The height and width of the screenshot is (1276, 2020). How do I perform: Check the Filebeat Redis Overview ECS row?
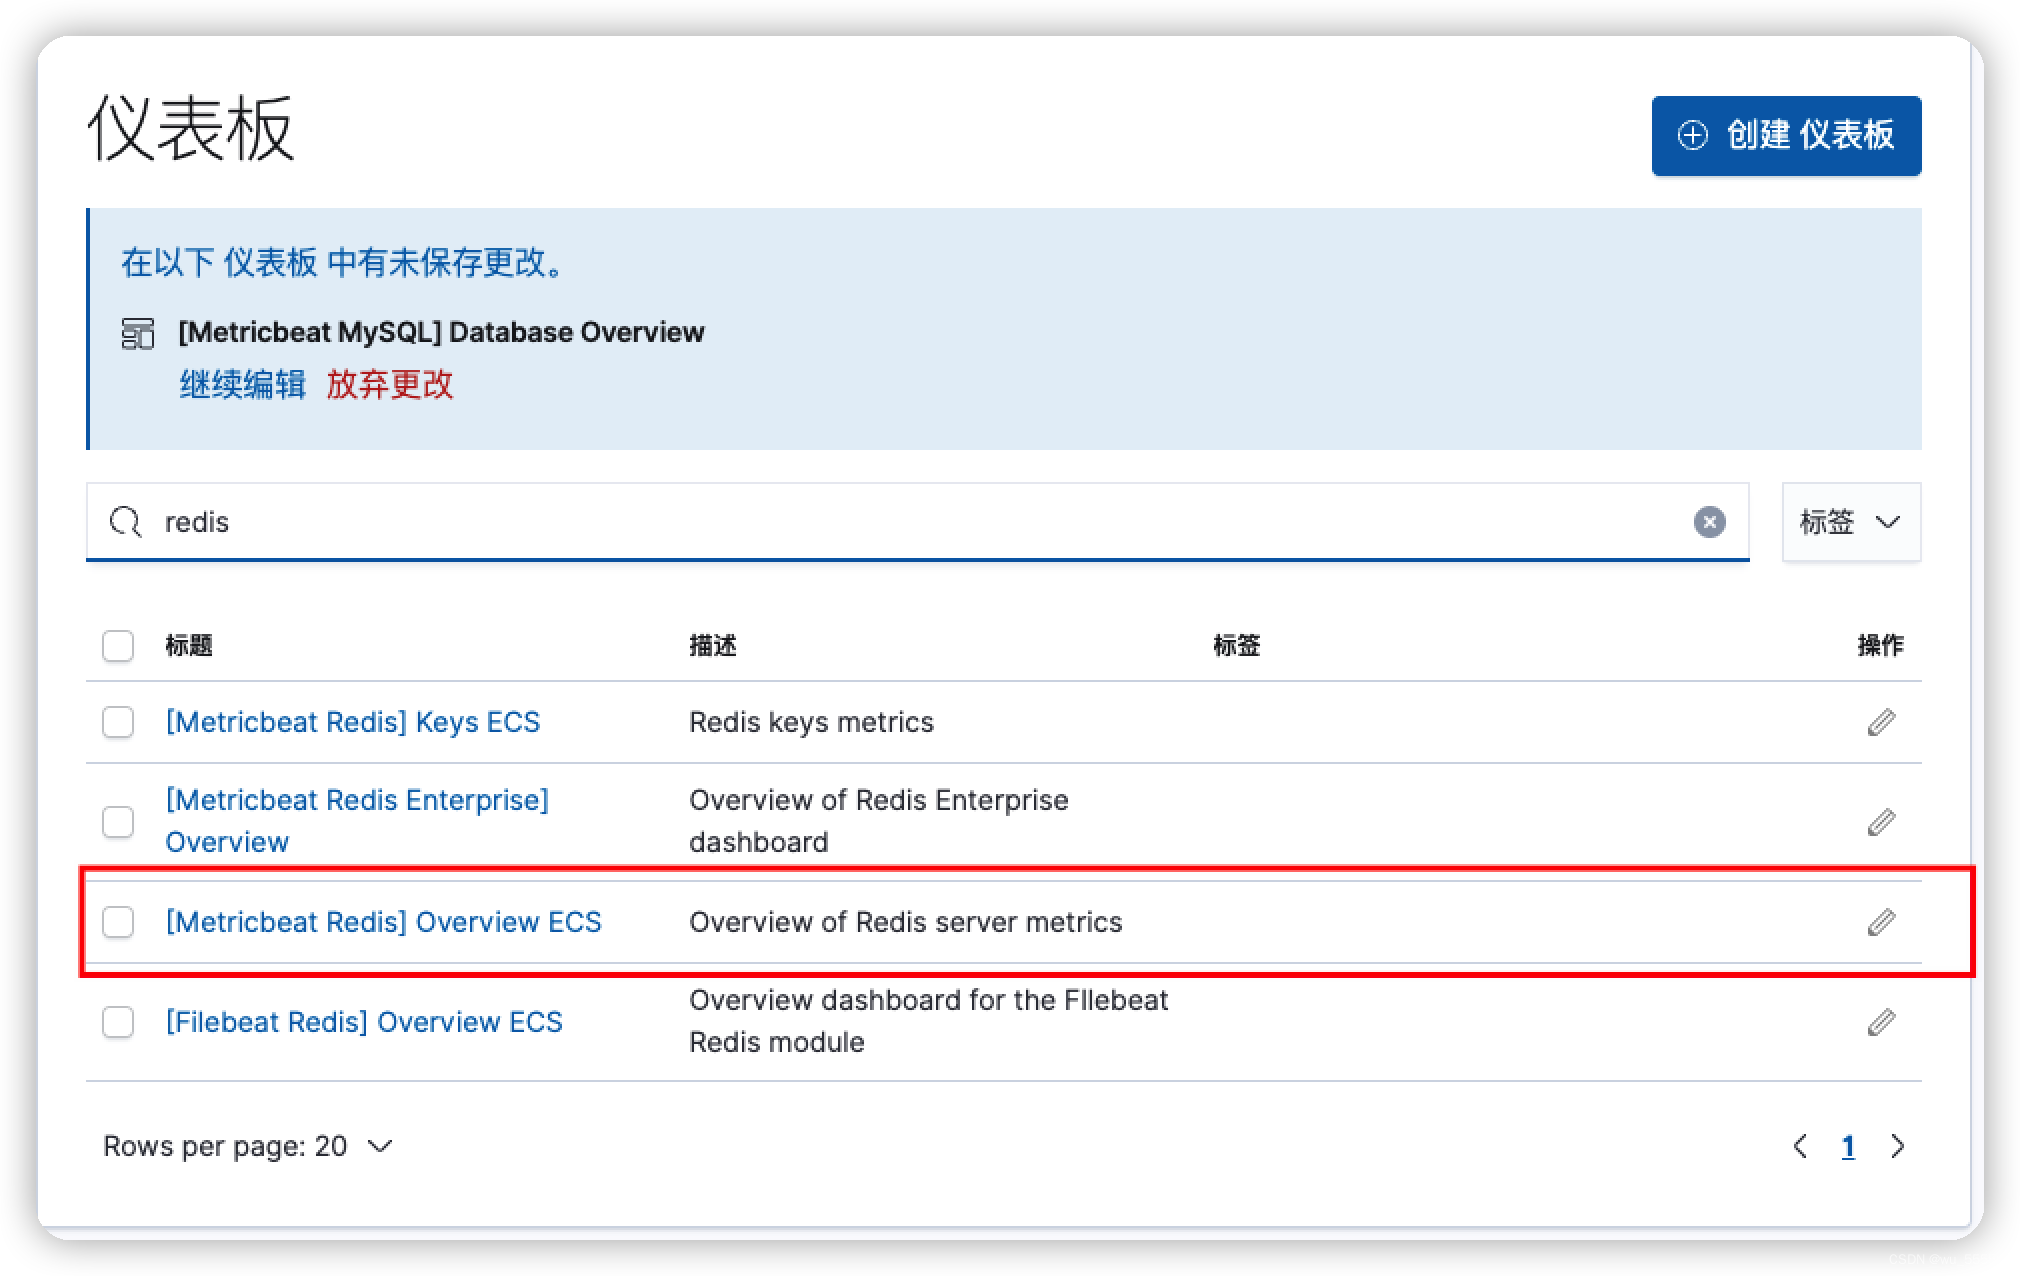(x=118, y=1022)
